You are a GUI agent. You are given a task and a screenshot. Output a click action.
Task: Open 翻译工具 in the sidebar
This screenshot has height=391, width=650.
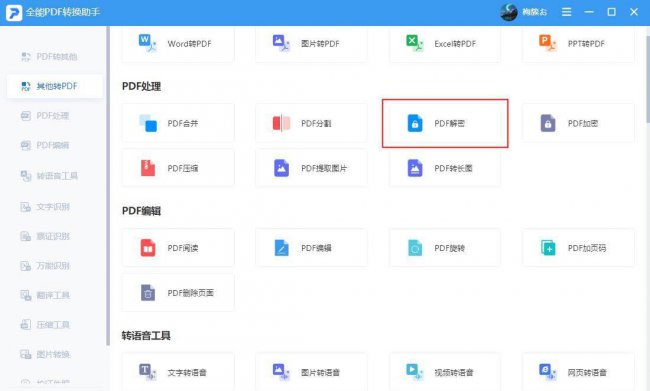click(55, 295)
